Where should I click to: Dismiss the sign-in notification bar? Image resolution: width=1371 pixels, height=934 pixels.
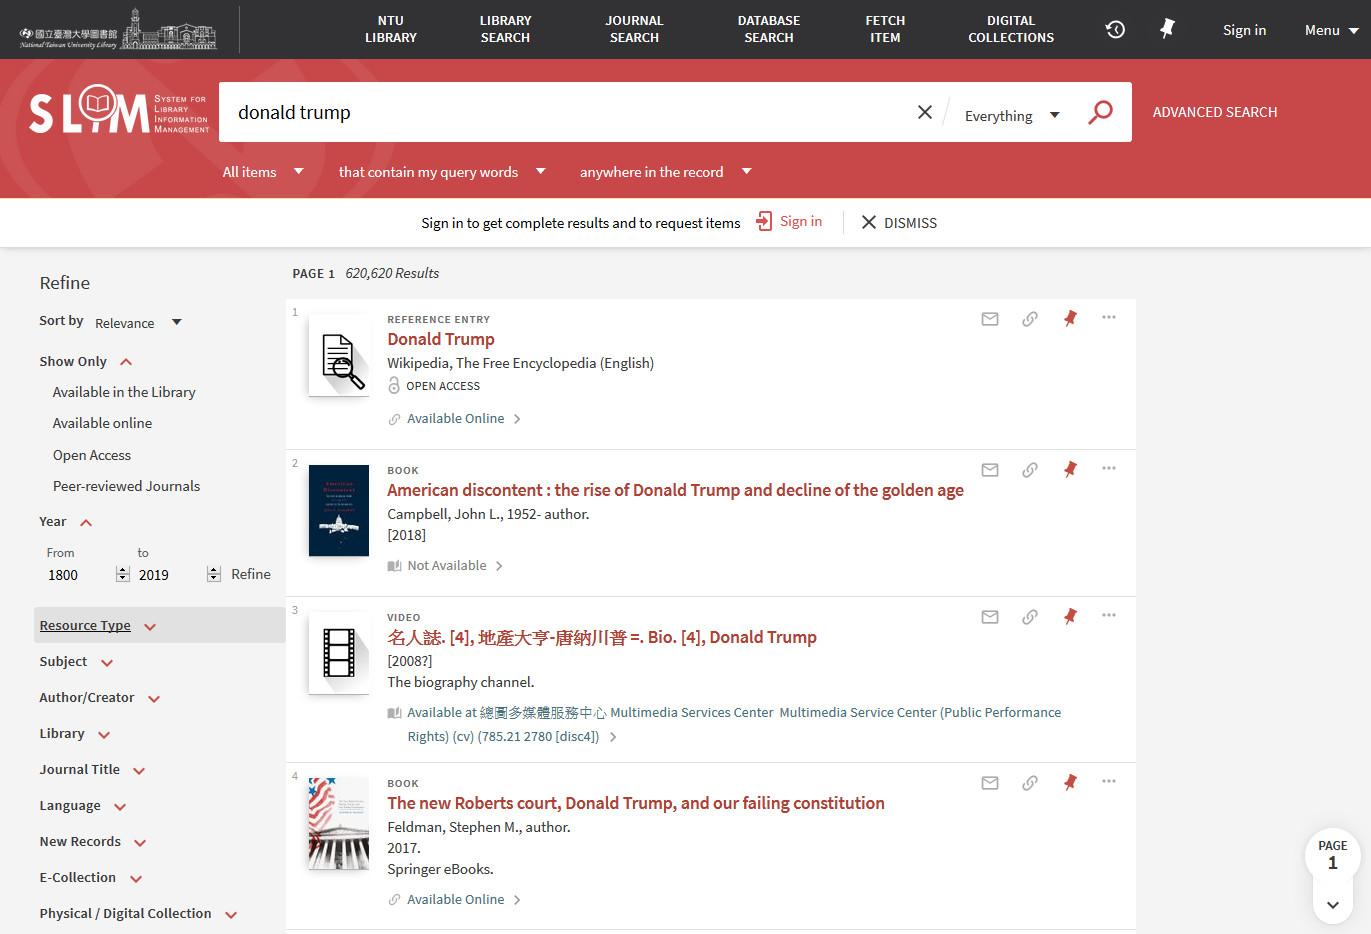[899, 223]
